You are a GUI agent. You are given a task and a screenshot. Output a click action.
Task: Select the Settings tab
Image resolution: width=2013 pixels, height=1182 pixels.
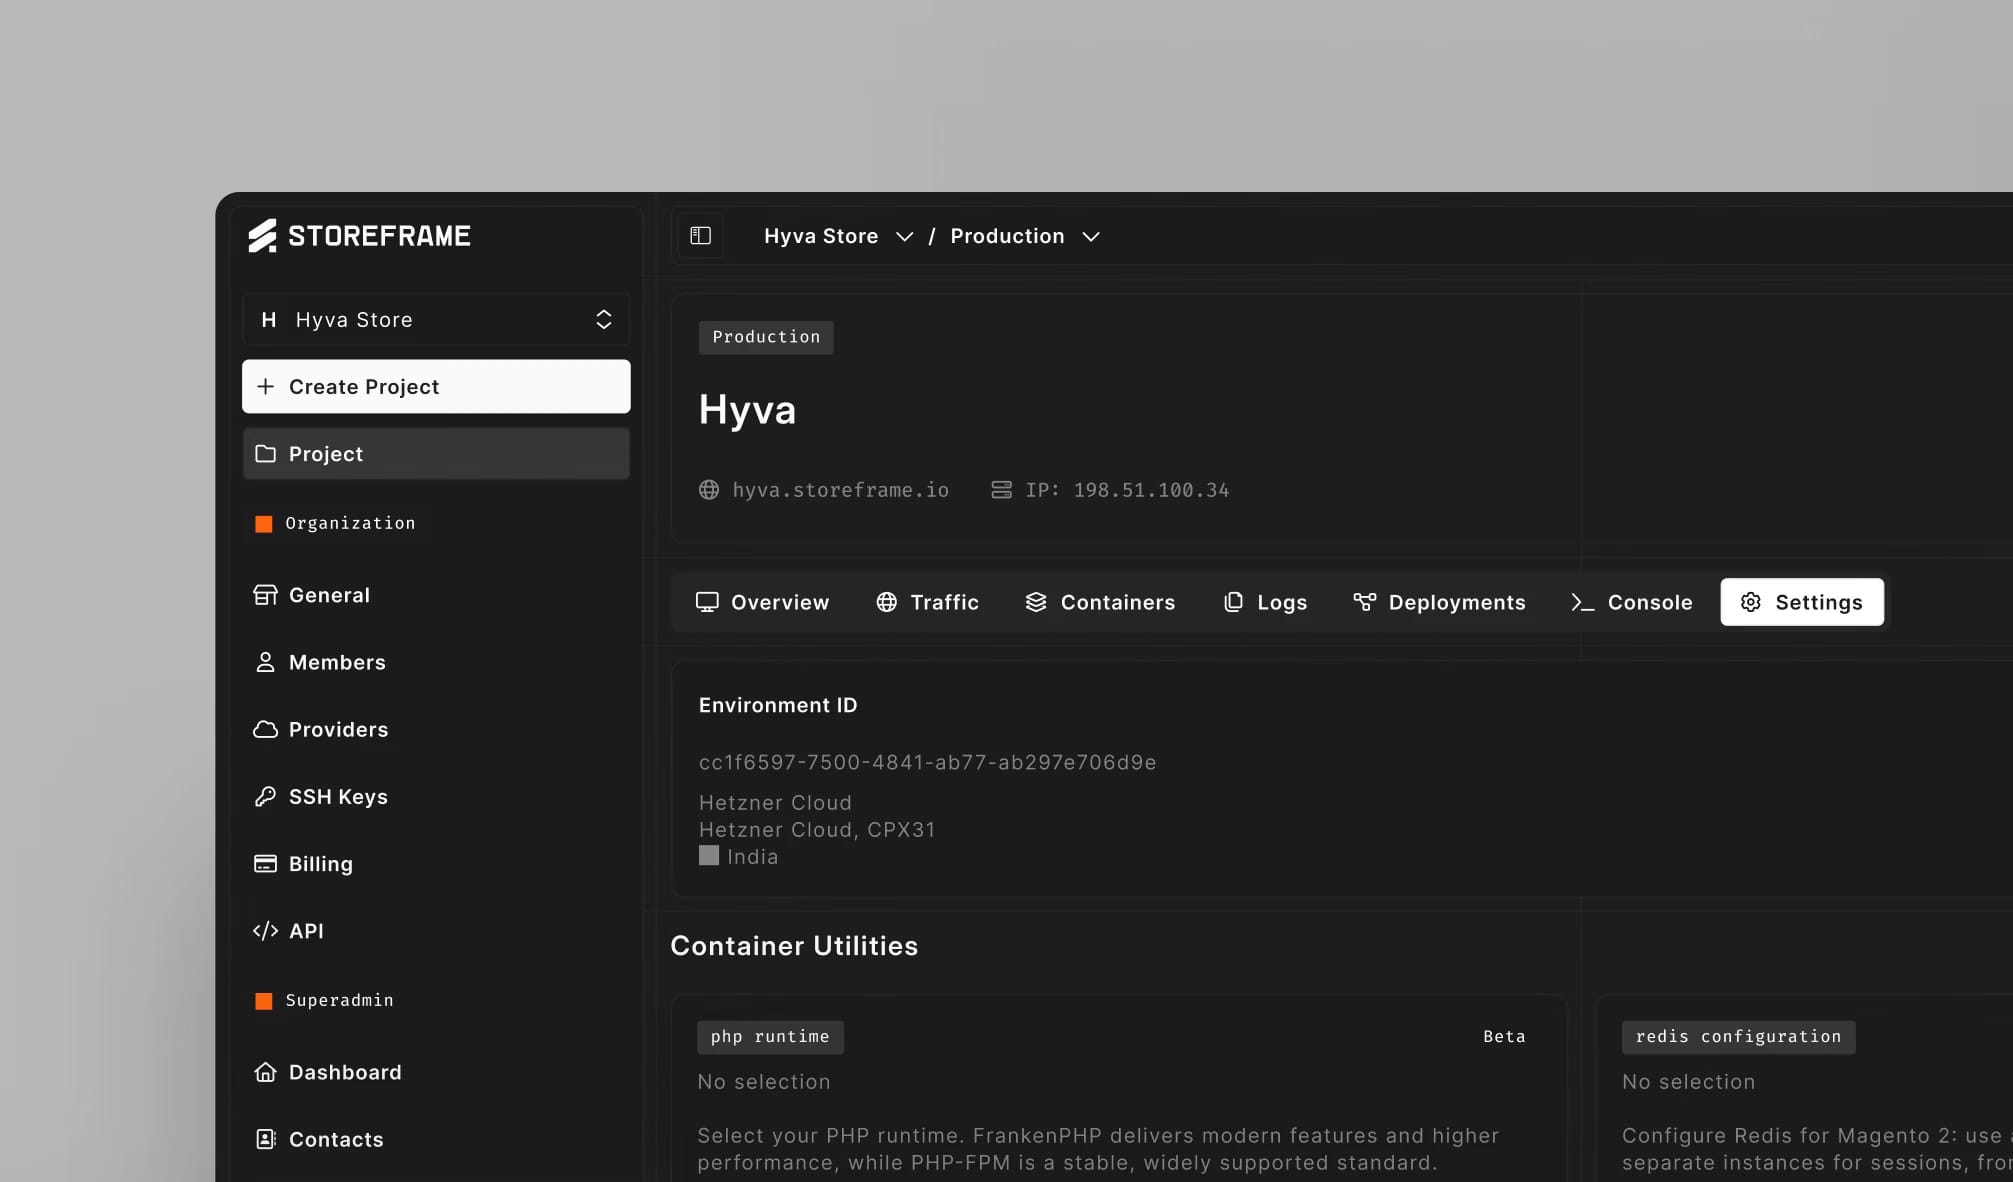(x=1802, y=602)
